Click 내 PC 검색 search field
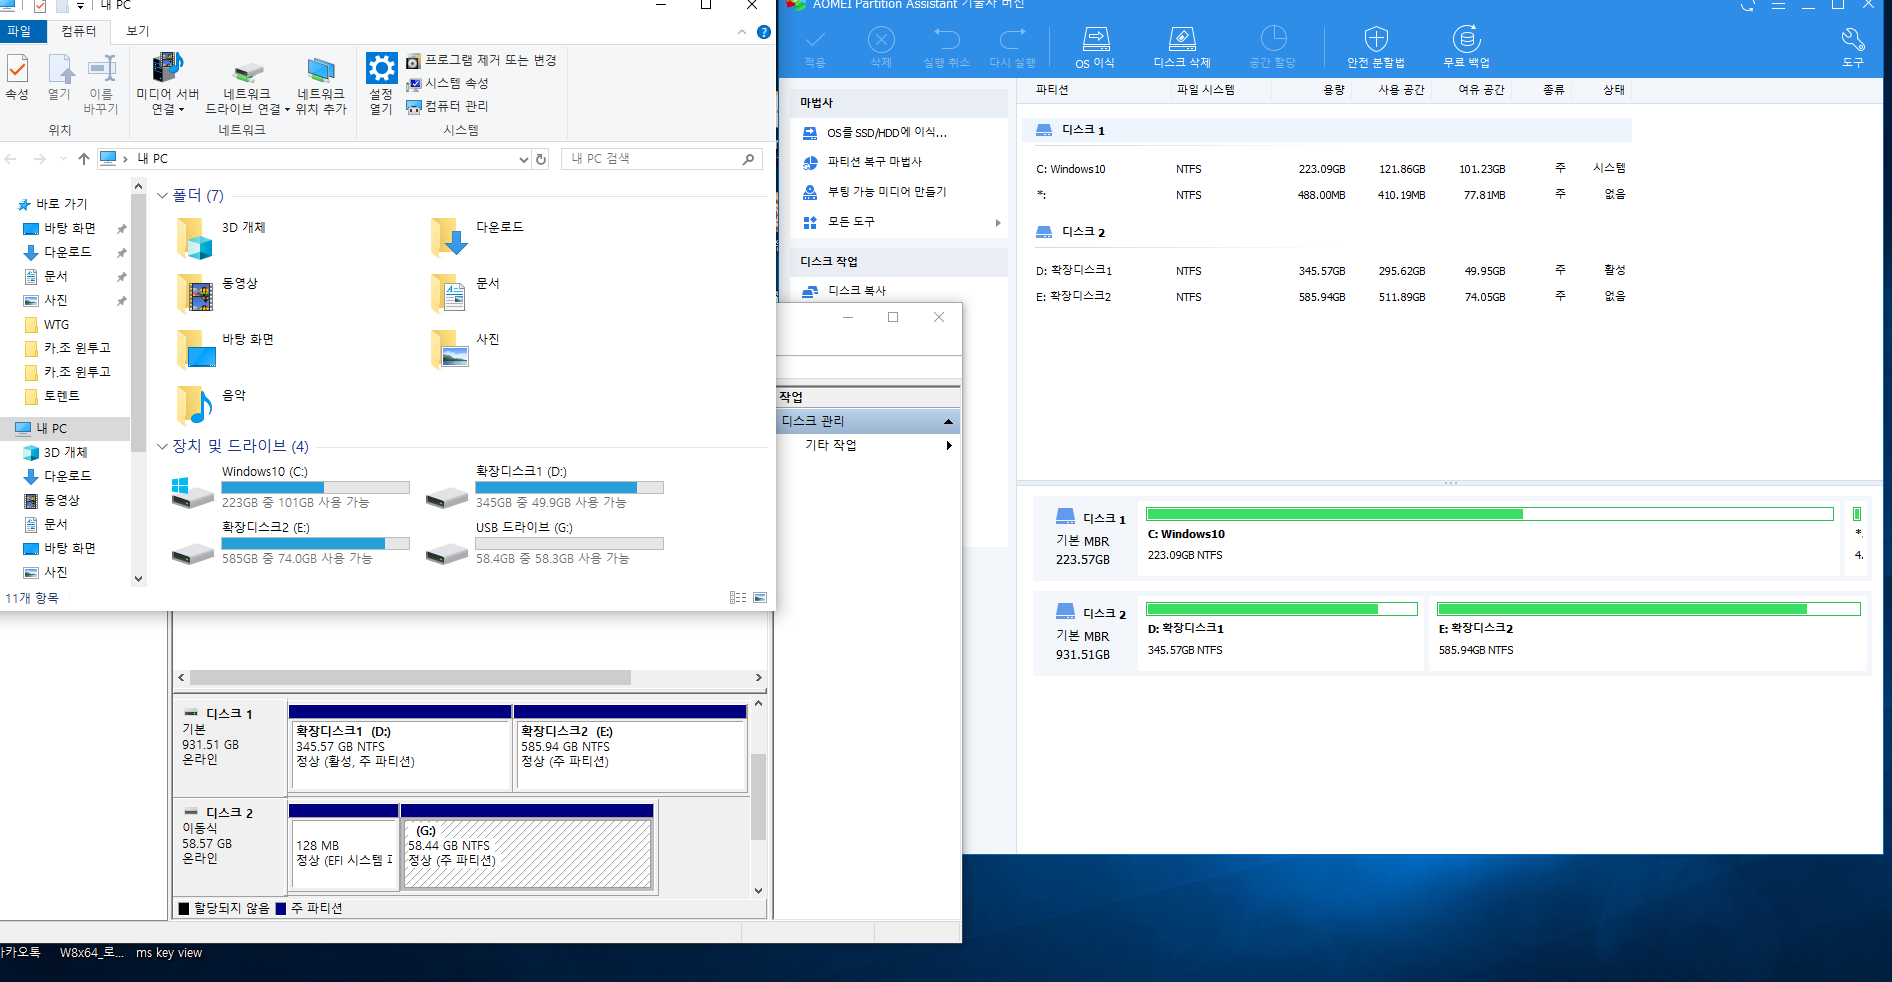 662,159
